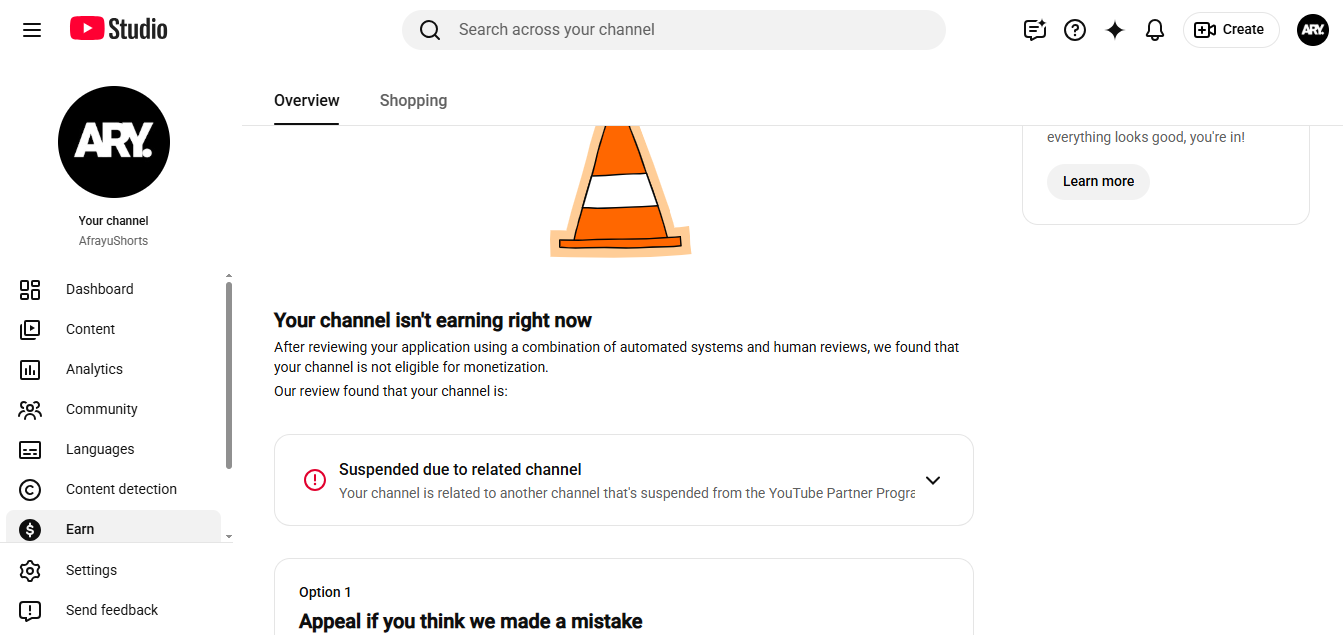Click the sidebar scroll down arrow
The width and height of the screenshot is (1343, 635).
point(228,537)
